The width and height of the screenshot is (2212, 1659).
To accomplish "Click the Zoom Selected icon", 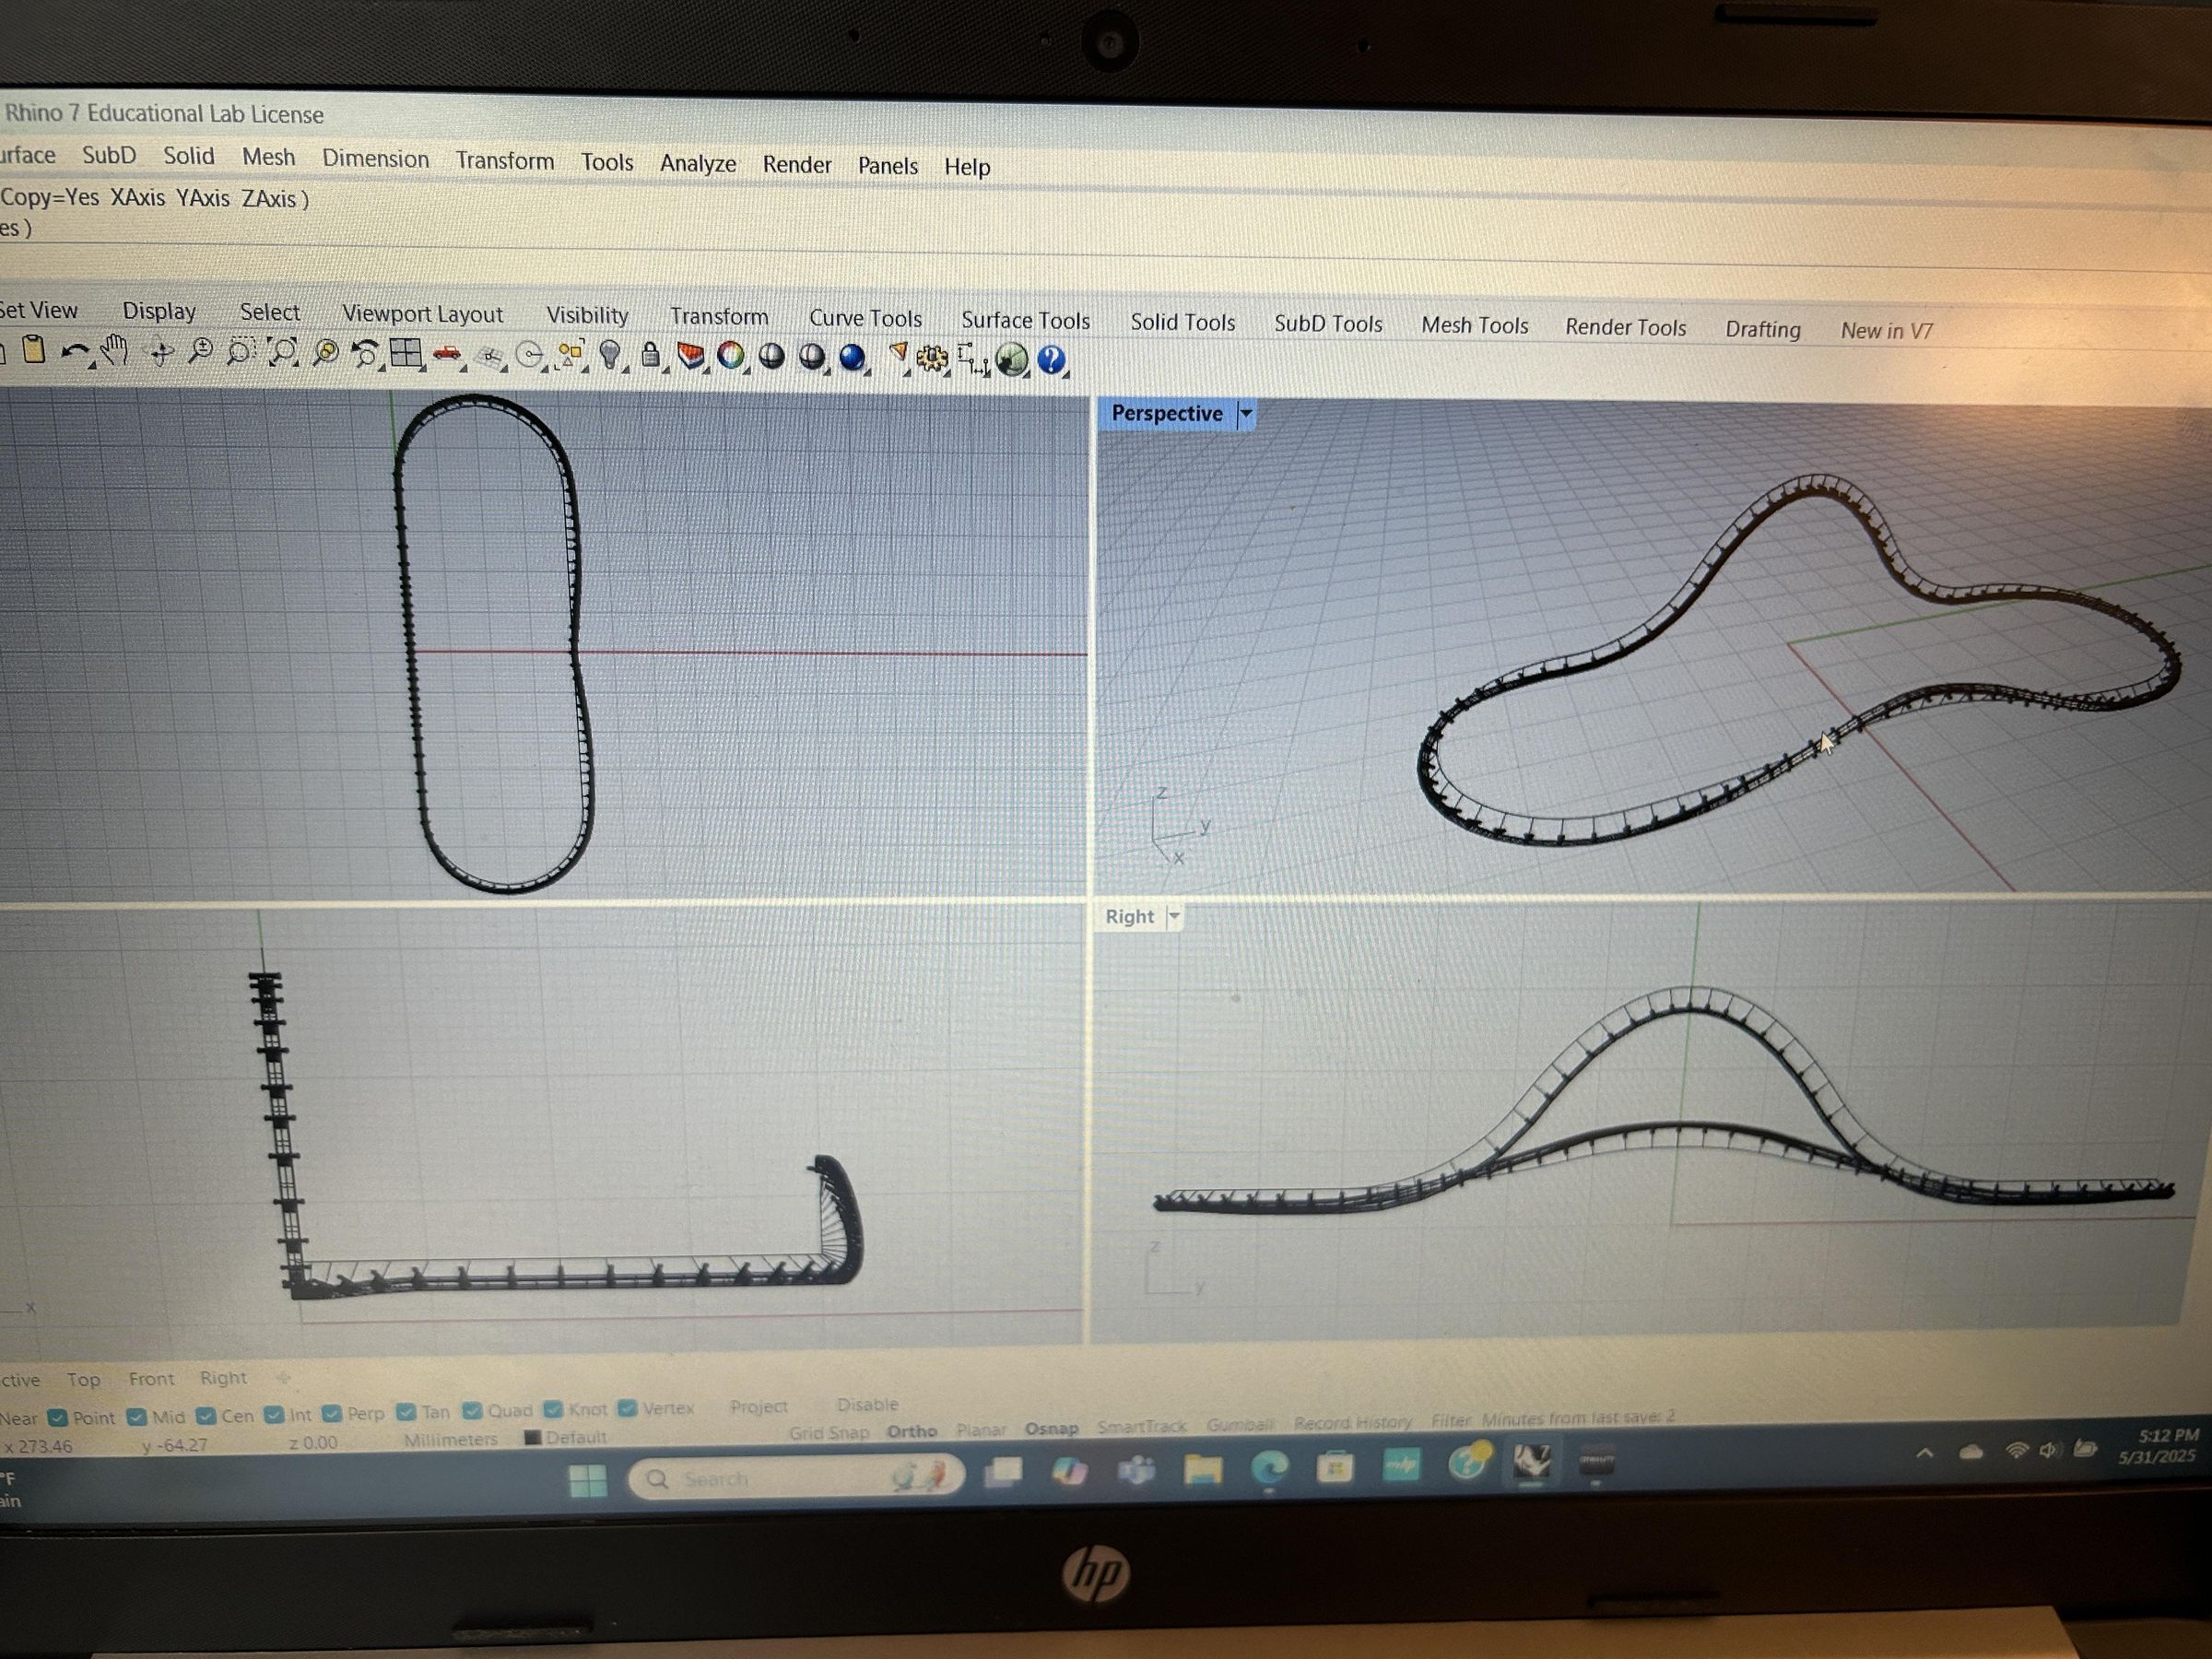I will [x=325, y=353].
